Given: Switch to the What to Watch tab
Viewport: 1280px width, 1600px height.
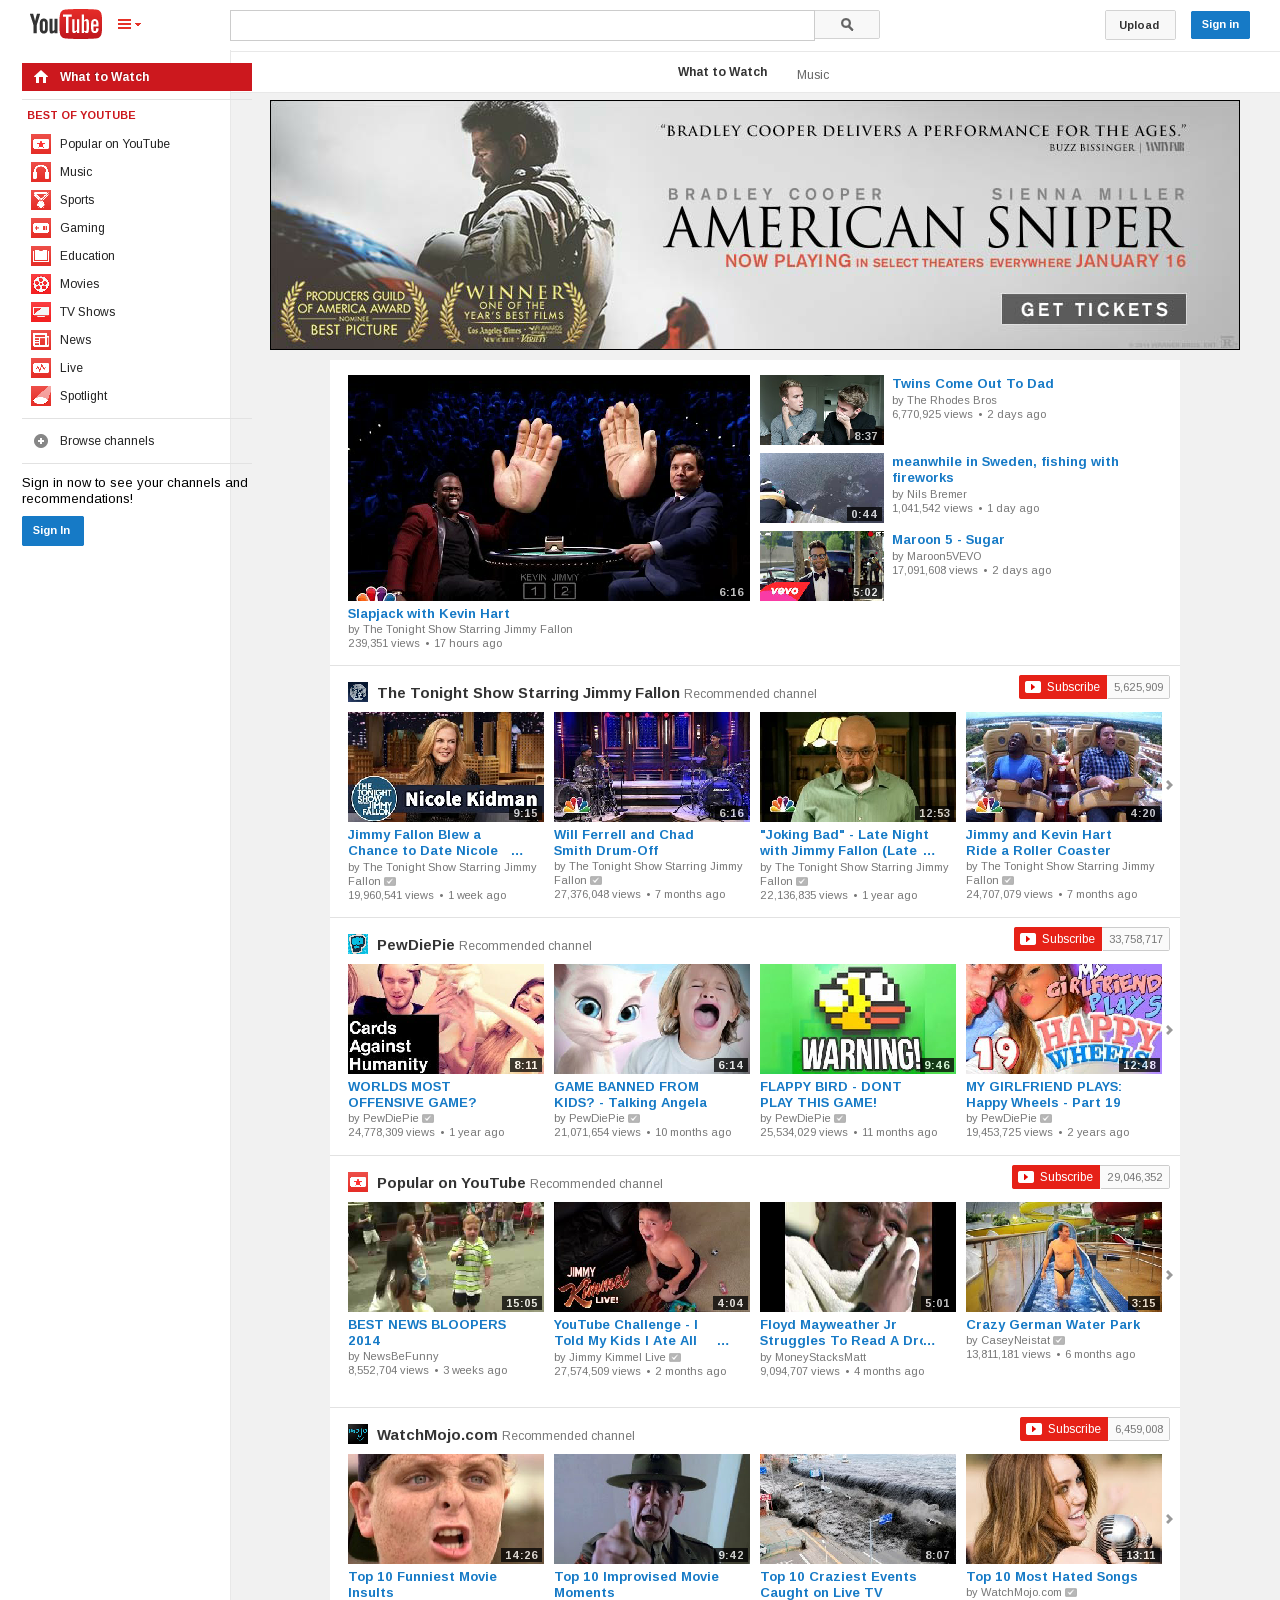Looking at the screenshot, I should pyautogui.click(x=722, y=72).
